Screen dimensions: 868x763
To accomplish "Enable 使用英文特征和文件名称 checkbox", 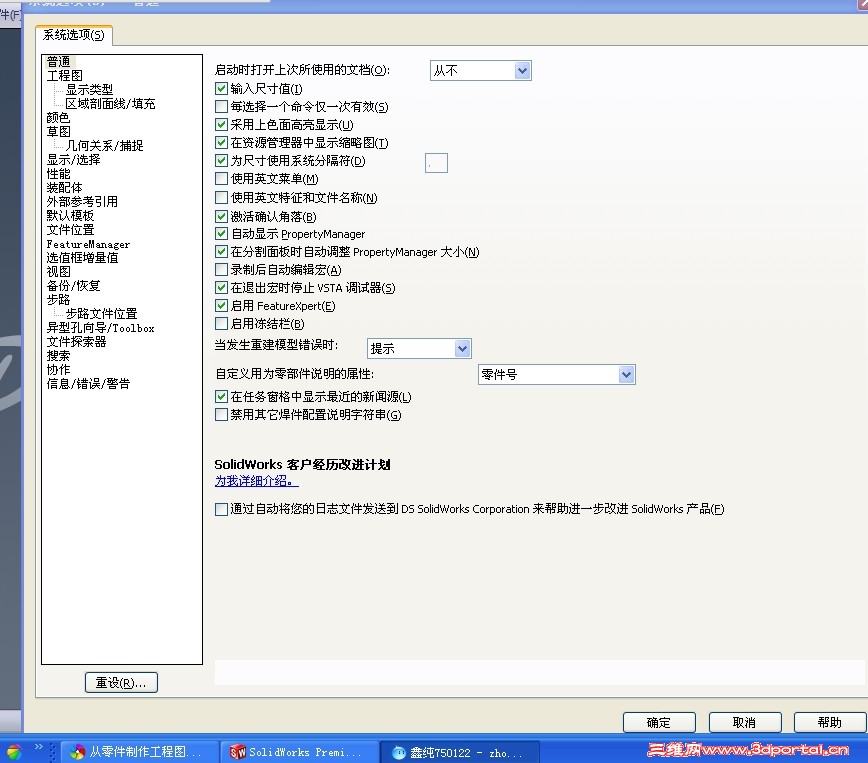I will (221, 197).
